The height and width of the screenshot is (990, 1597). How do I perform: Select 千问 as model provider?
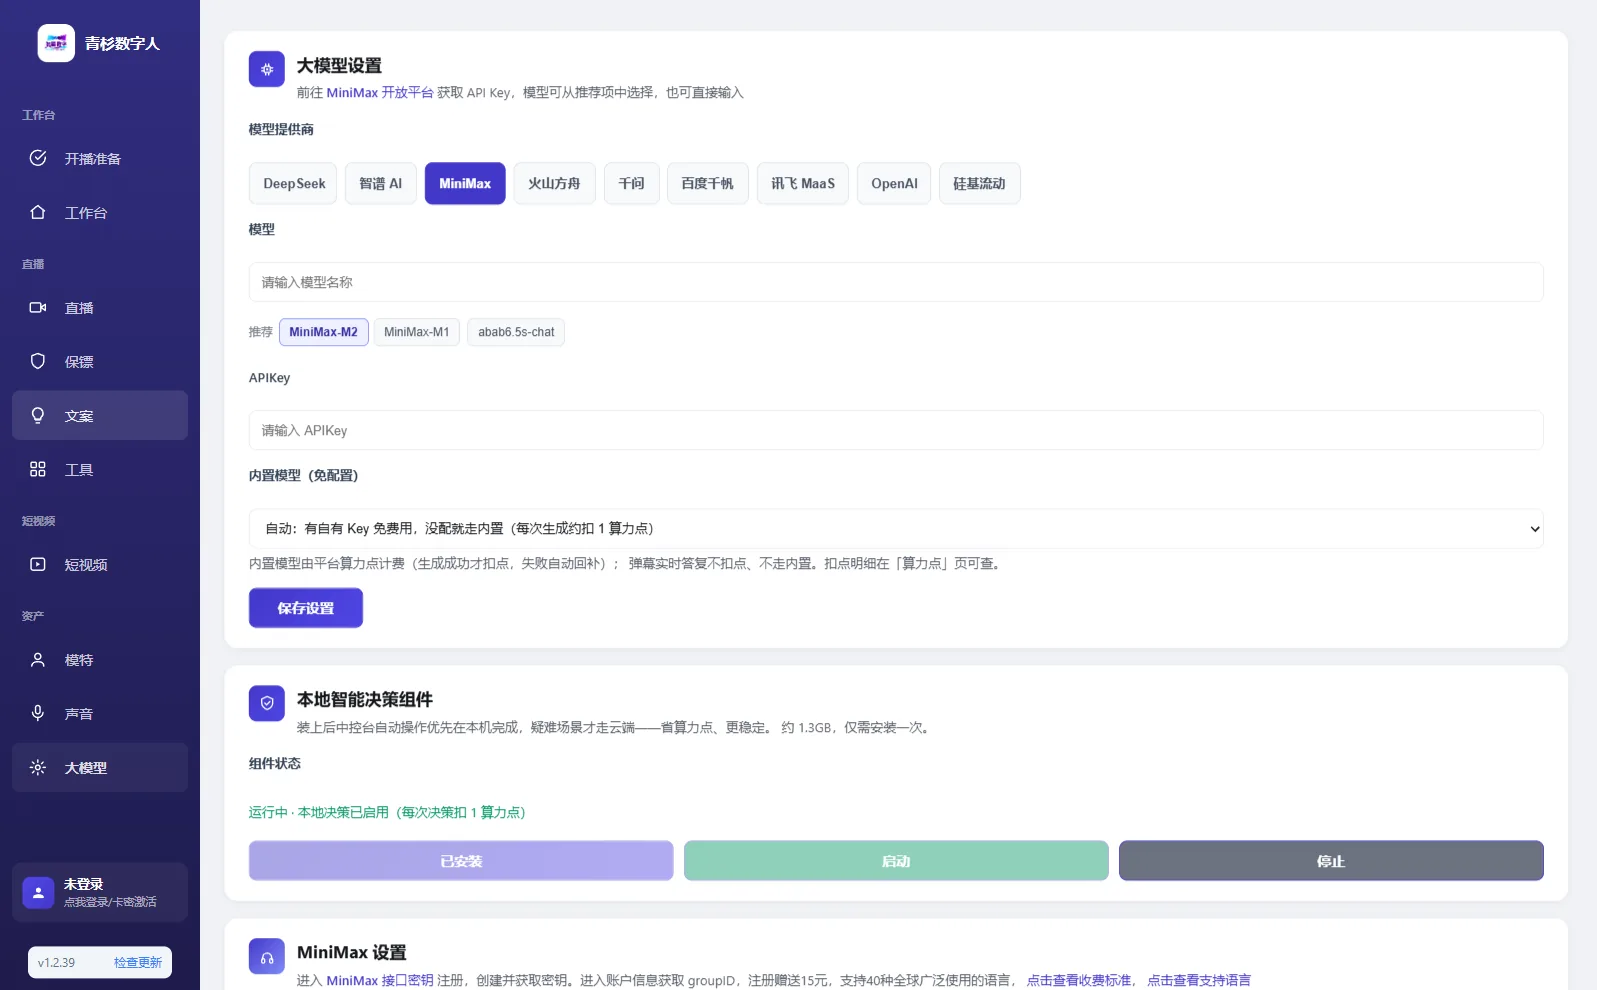coord(631,183)
